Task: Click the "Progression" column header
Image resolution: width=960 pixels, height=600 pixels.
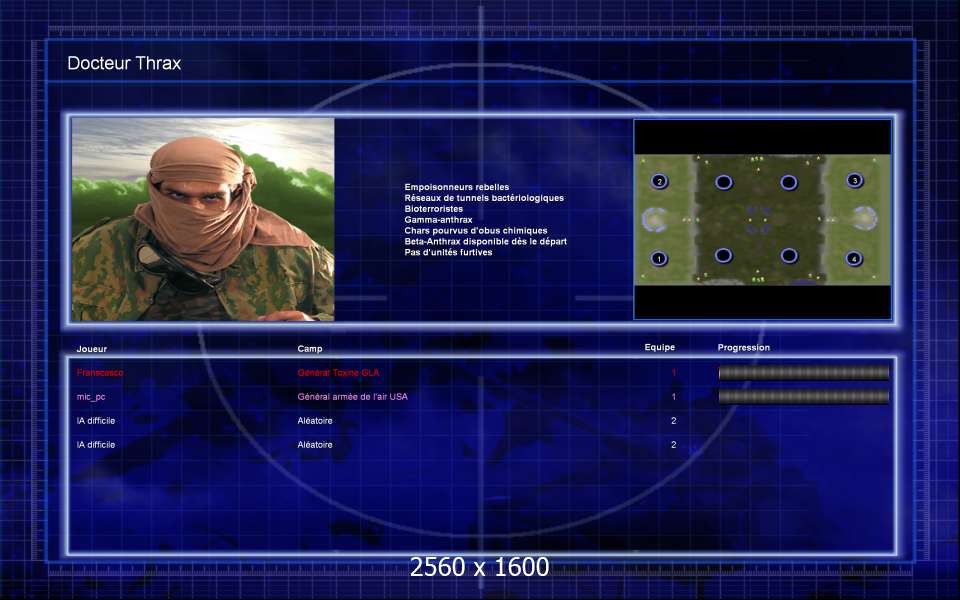Action: click(x=744, y=347)
